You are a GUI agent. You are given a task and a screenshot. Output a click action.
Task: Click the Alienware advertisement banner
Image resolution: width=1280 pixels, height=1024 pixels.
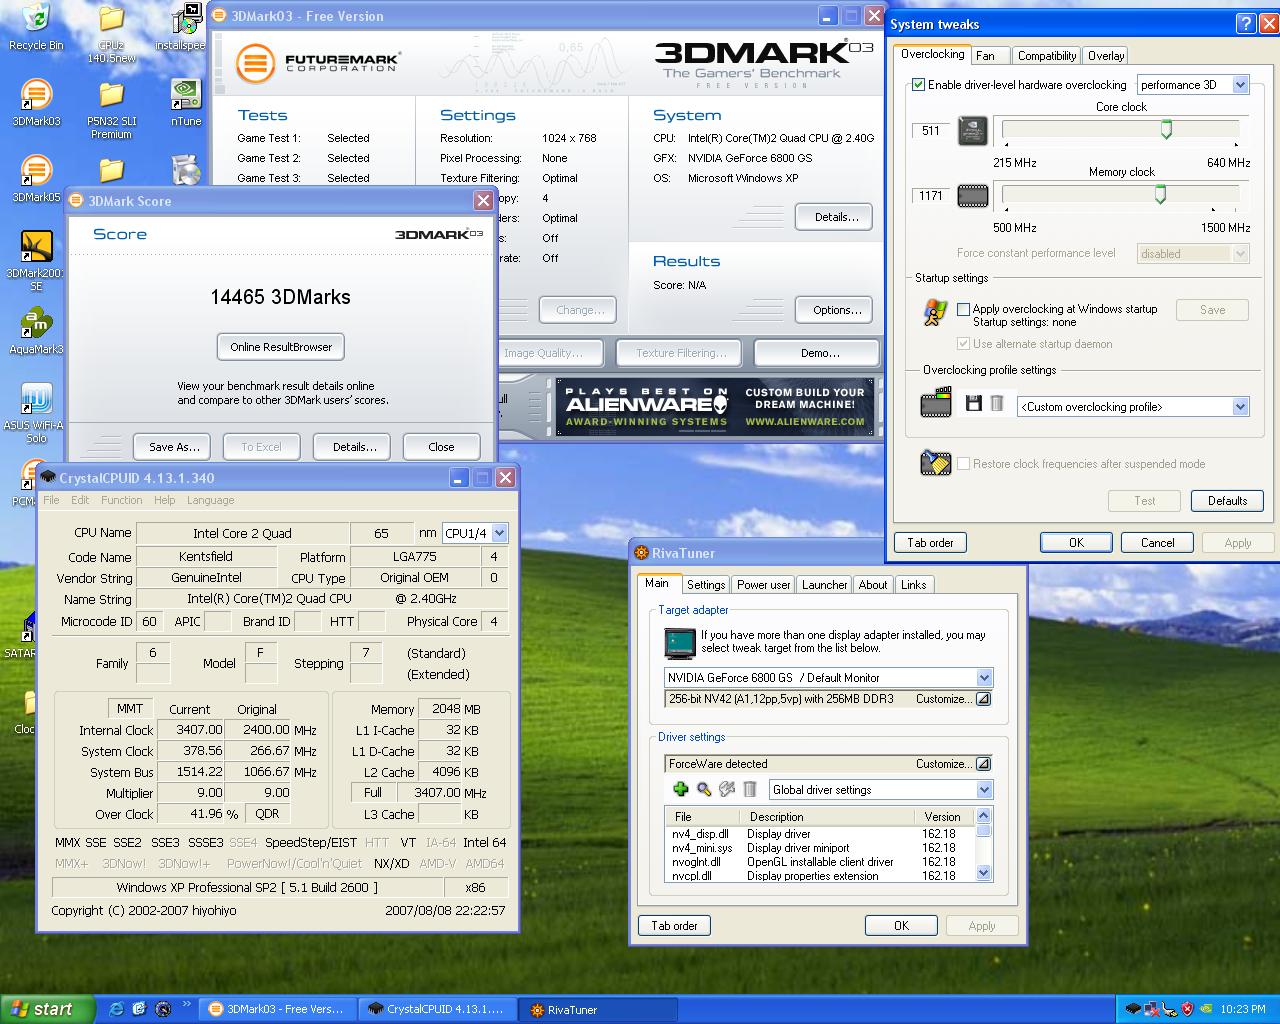tap(715, 407)
